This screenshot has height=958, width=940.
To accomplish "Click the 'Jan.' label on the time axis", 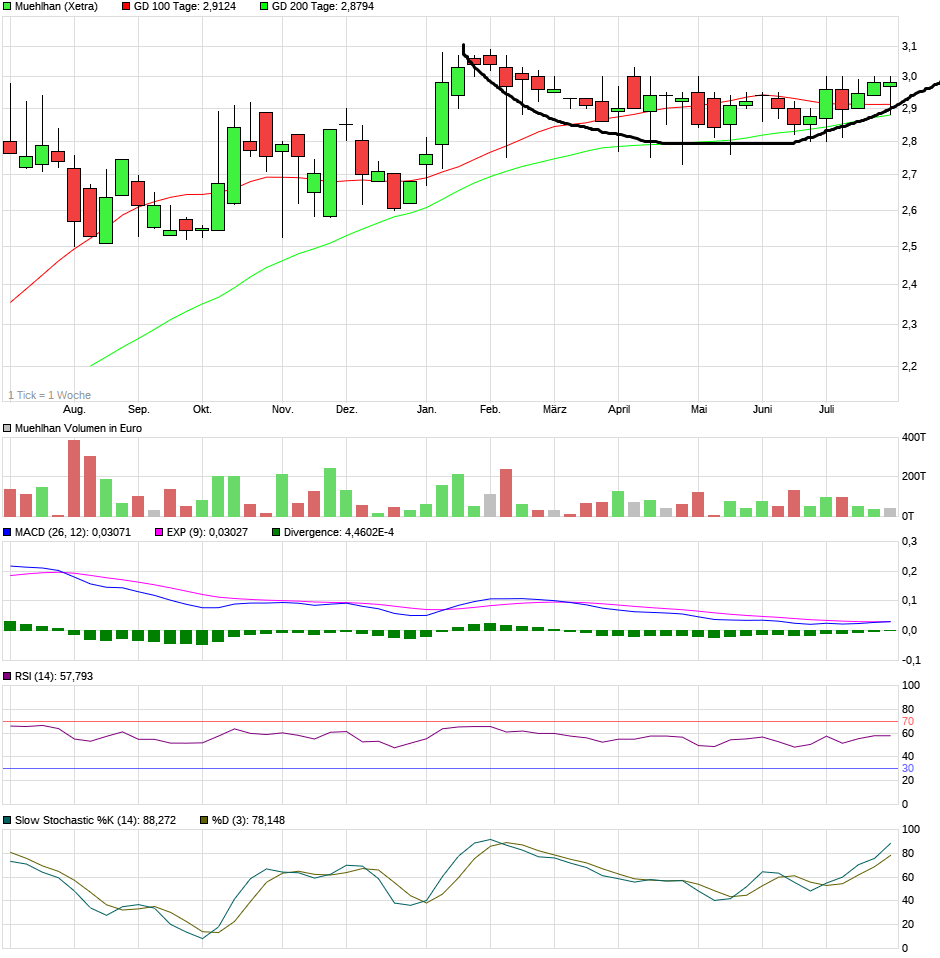I will click(x=427, y=410).
